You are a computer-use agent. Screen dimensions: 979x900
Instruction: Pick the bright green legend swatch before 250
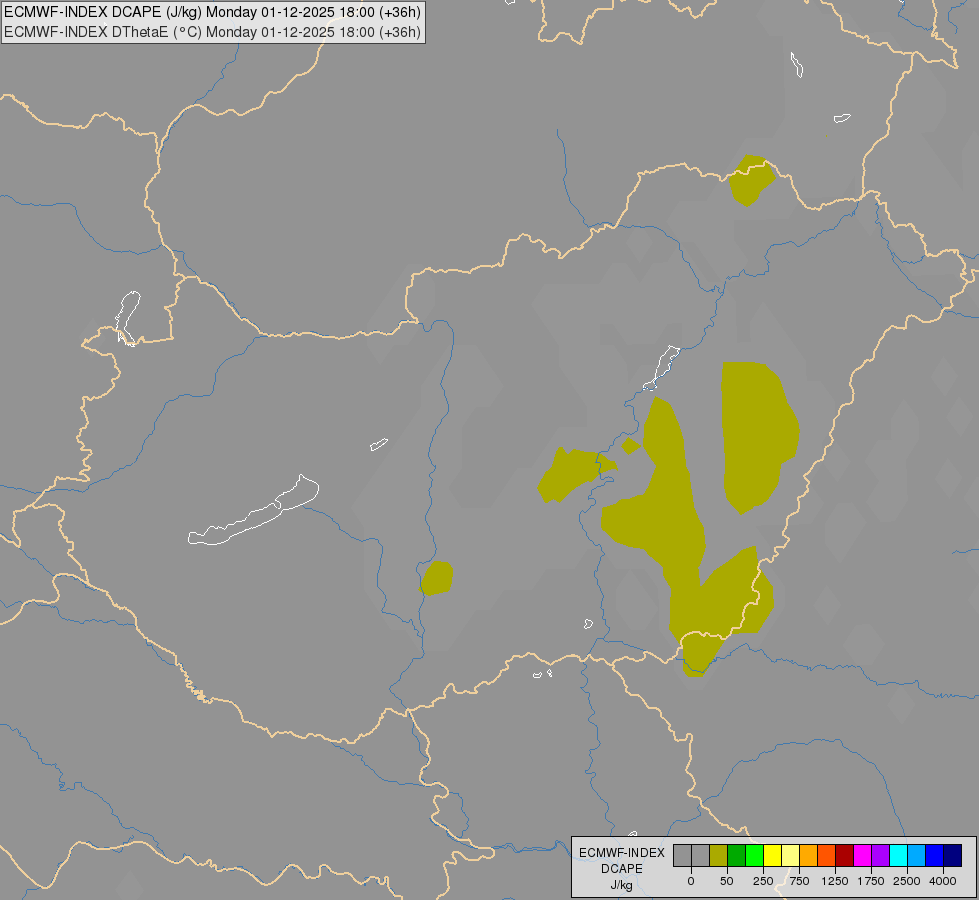[x=754, y=856]
